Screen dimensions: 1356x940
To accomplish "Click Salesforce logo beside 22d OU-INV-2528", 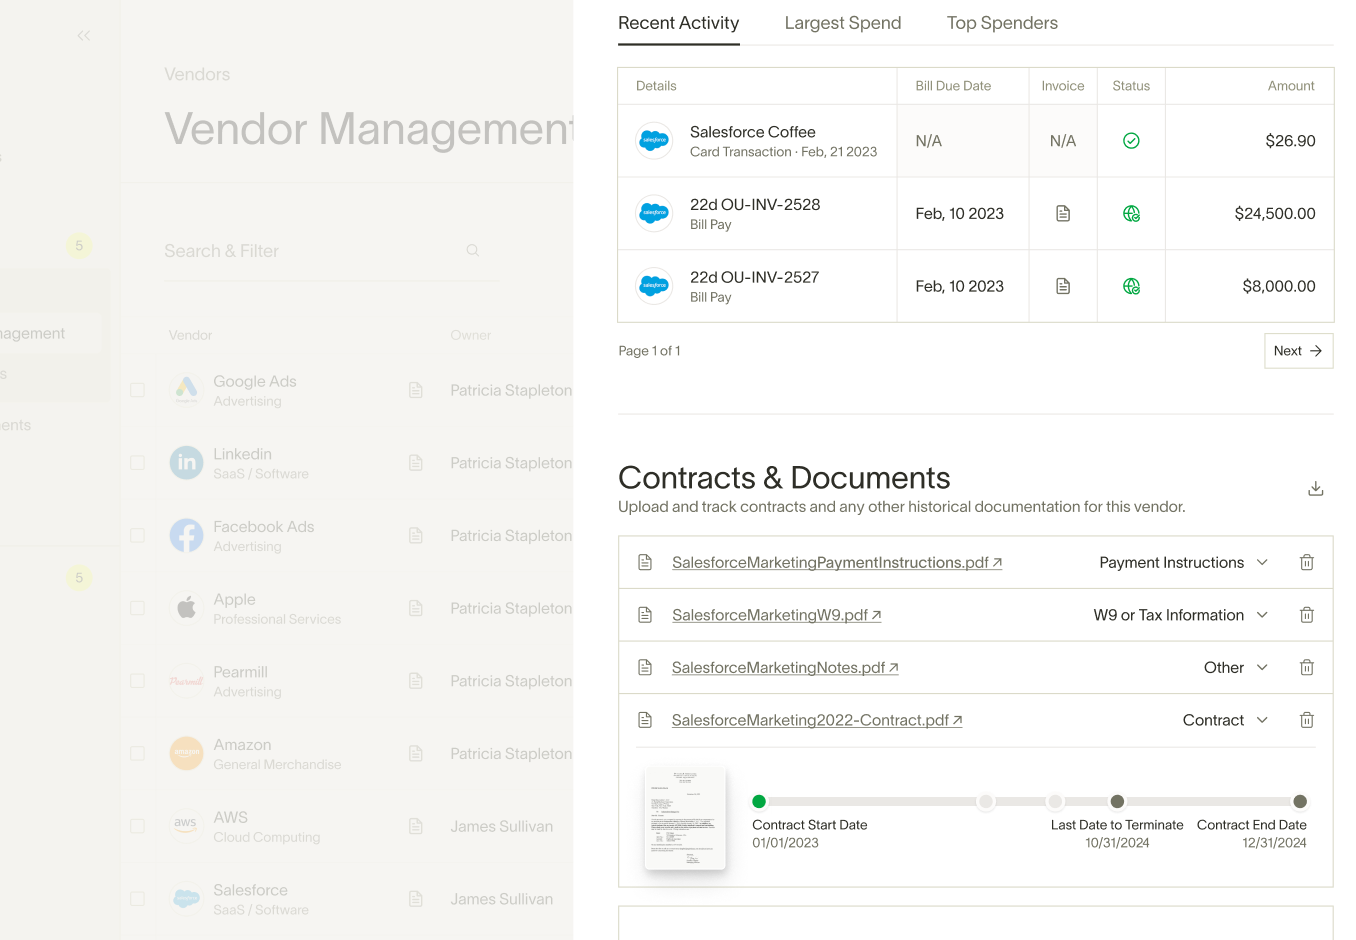I will (655, 214).
